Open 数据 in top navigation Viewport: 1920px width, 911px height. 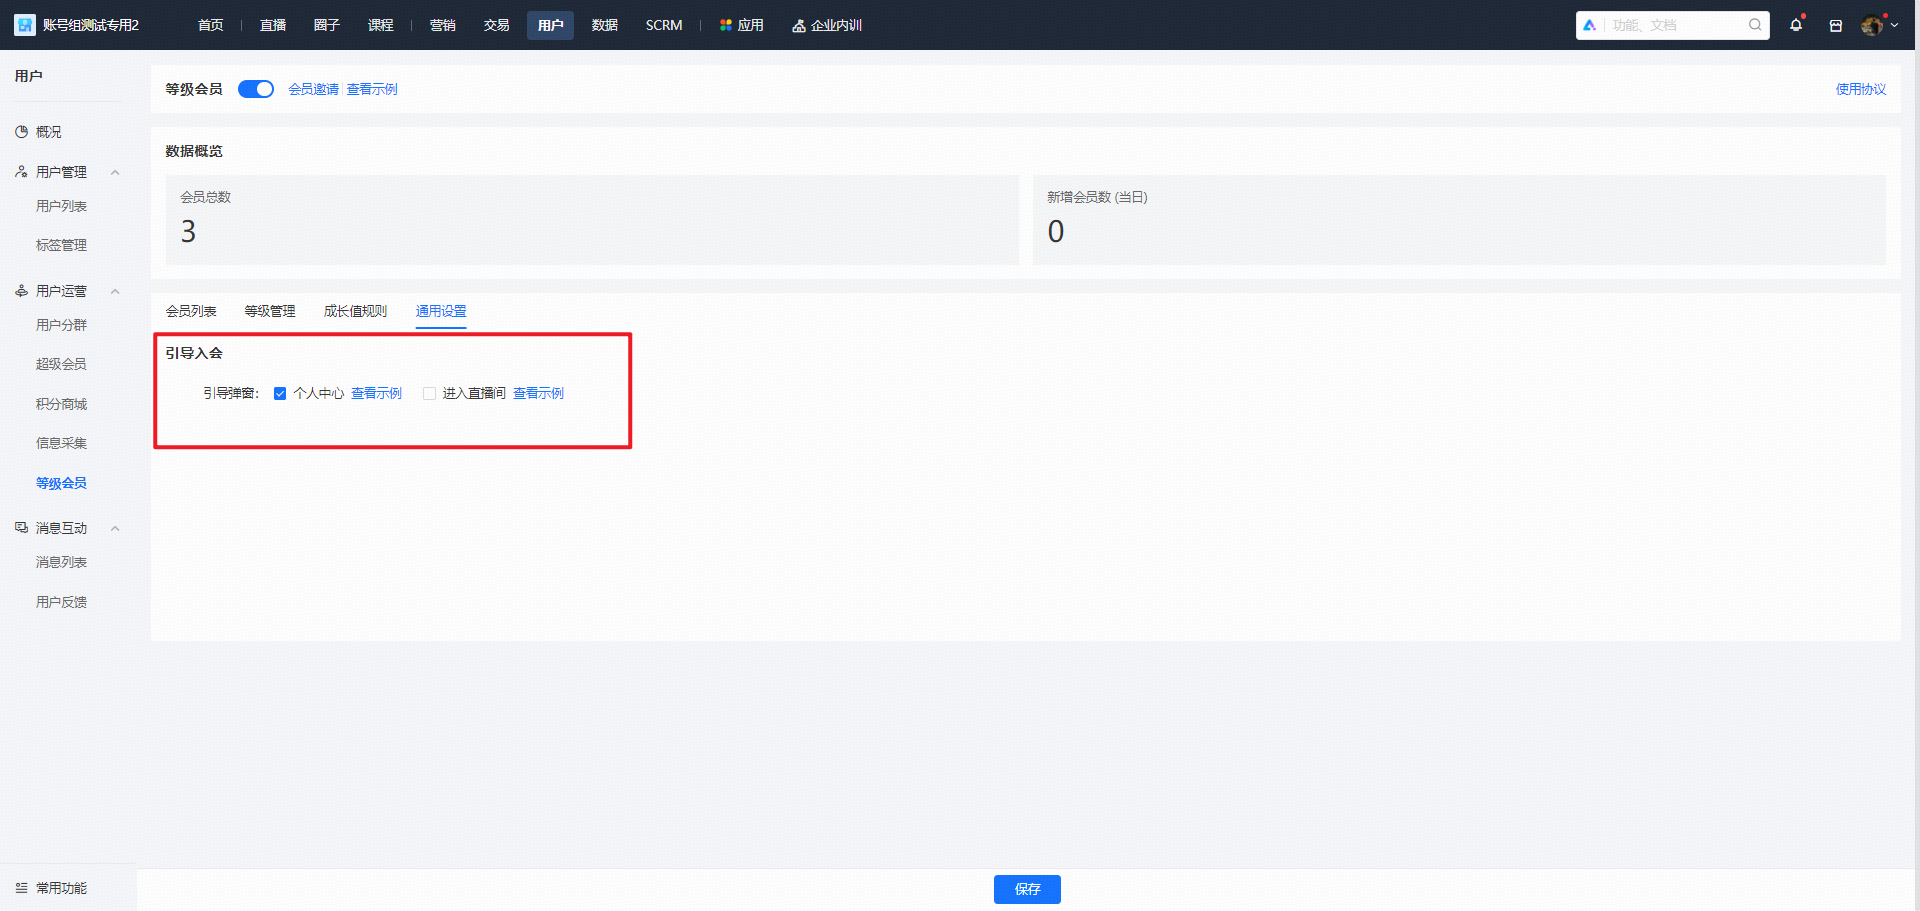(x=605, y=25)
